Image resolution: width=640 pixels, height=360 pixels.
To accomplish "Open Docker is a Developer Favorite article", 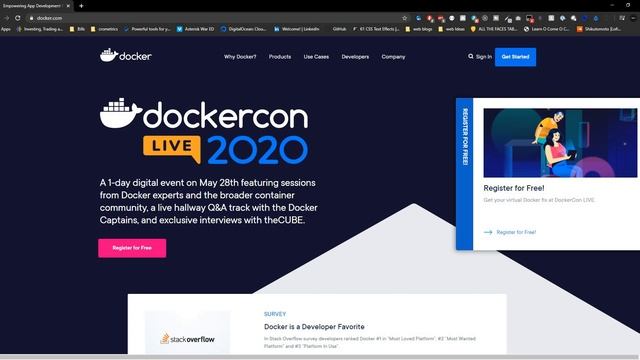I will [x=314, y=327].
